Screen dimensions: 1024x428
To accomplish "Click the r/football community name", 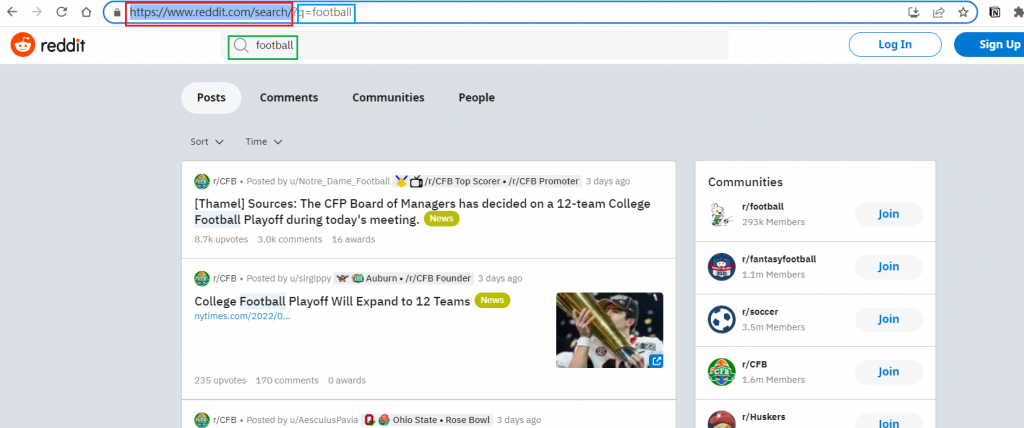I will tap(763, 206).
